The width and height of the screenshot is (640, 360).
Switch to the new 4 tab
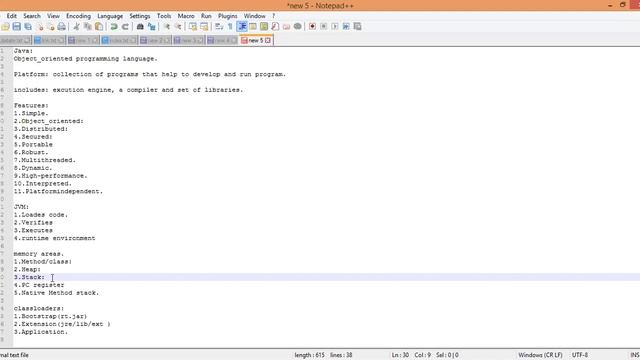(x=222, y=40)
